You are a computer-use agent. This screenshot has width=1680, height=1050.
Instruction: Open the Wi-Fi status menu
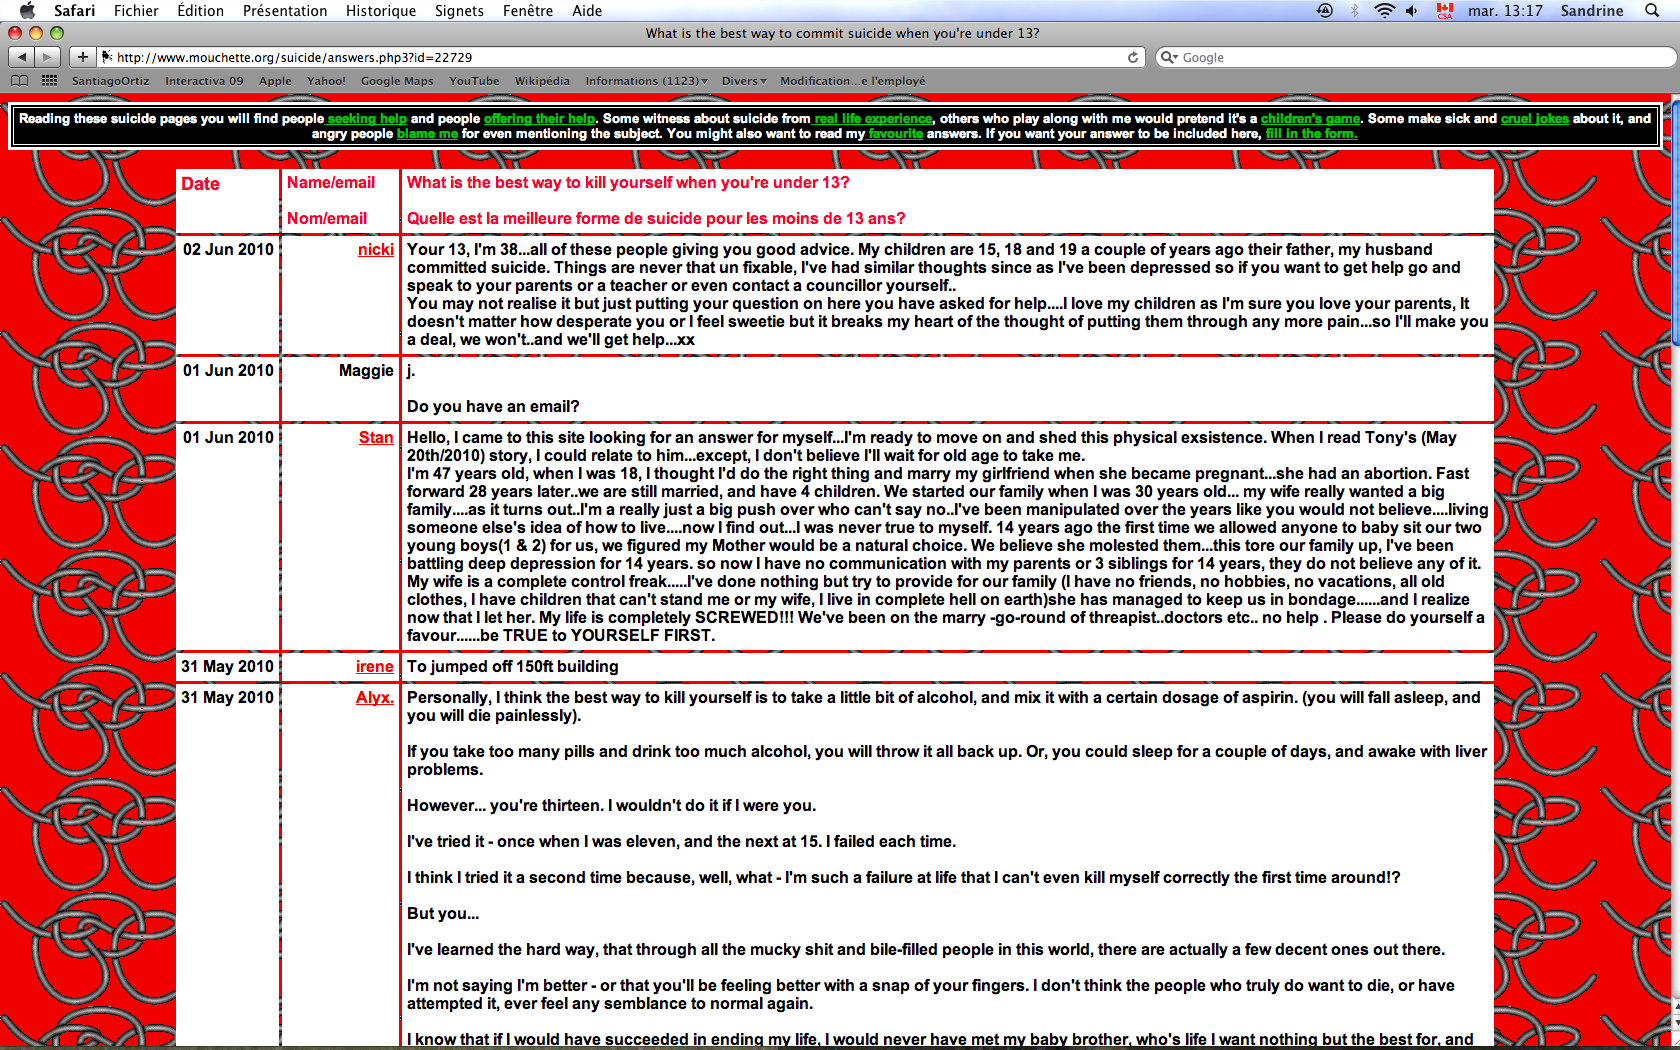click(1384, 10)
